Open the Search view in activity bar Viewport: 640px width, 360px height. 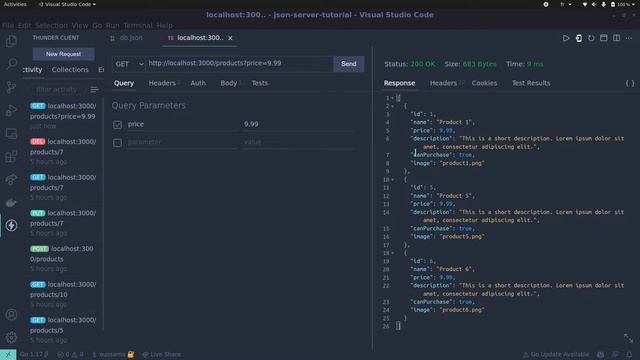pos(11,64)
